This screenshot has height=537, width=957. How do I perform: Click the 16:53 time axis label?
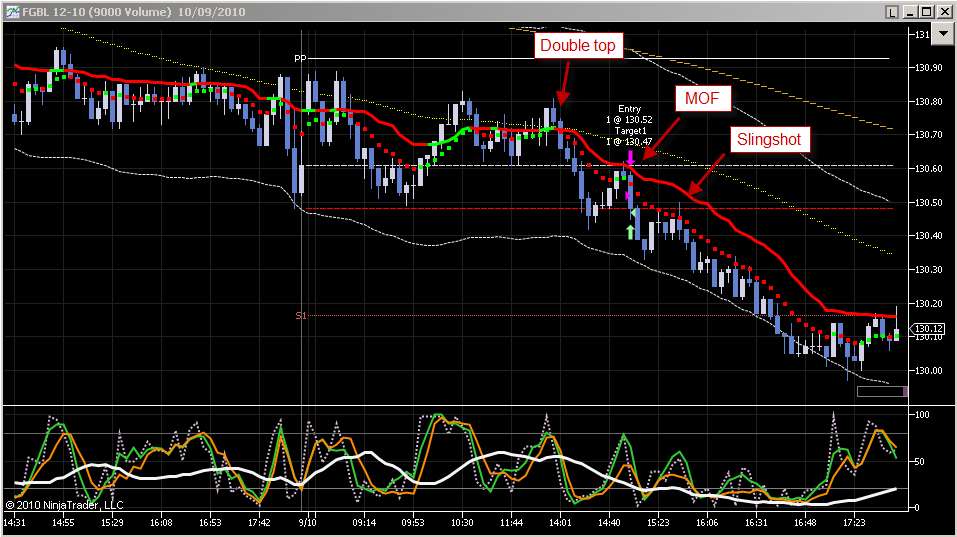pyautogui.click(x=210, y=522)
